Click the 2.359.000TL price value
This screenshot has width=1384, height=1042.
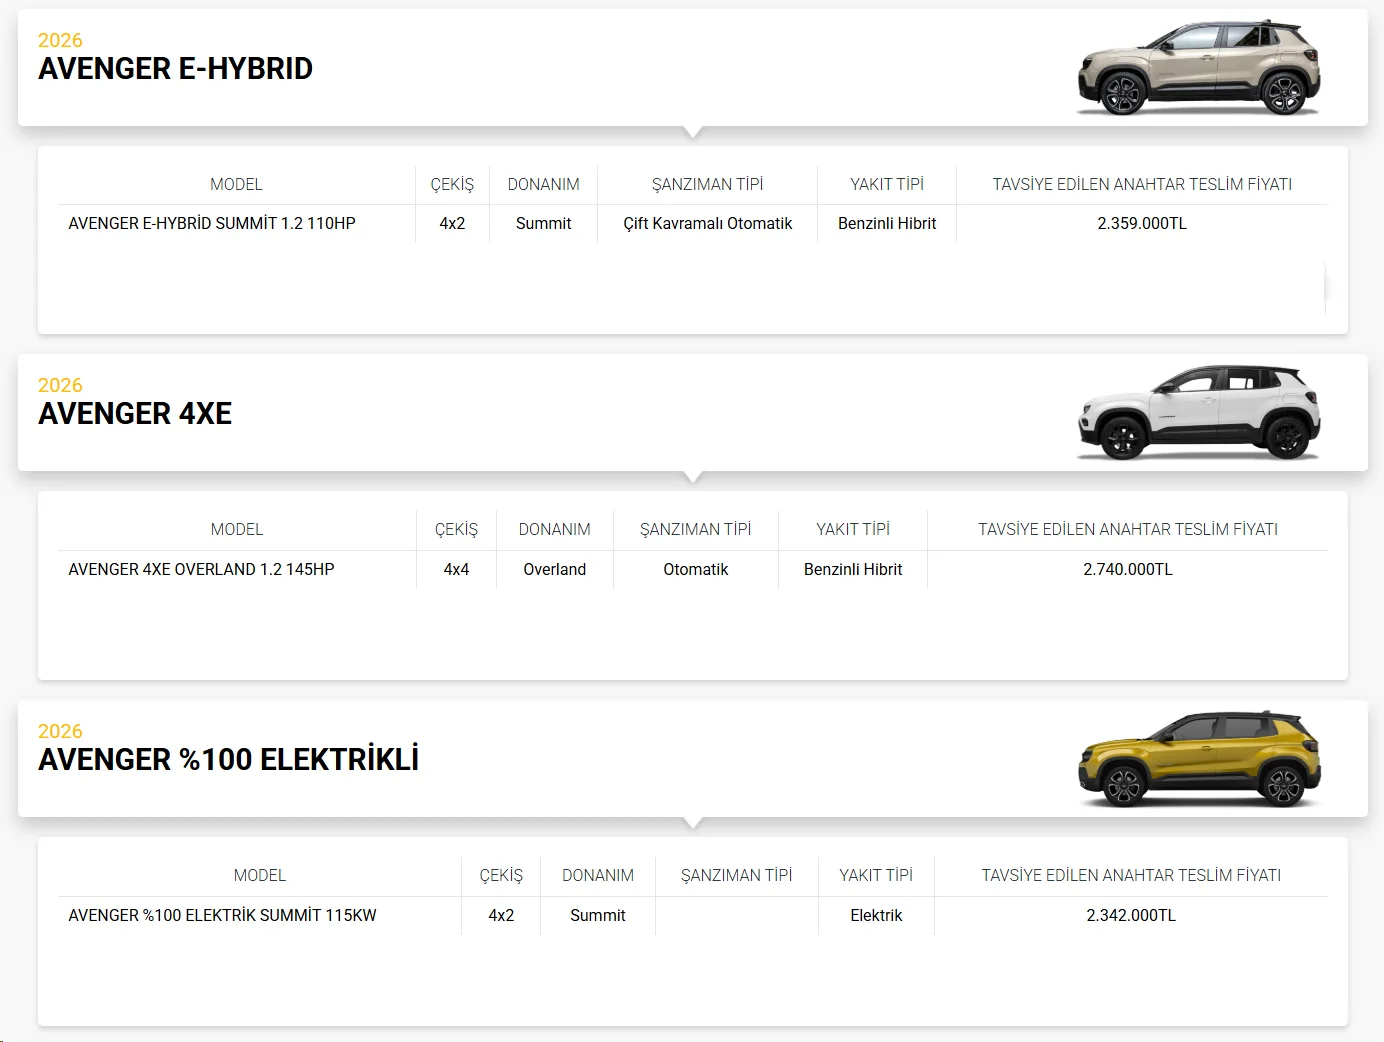(1142, 223)
